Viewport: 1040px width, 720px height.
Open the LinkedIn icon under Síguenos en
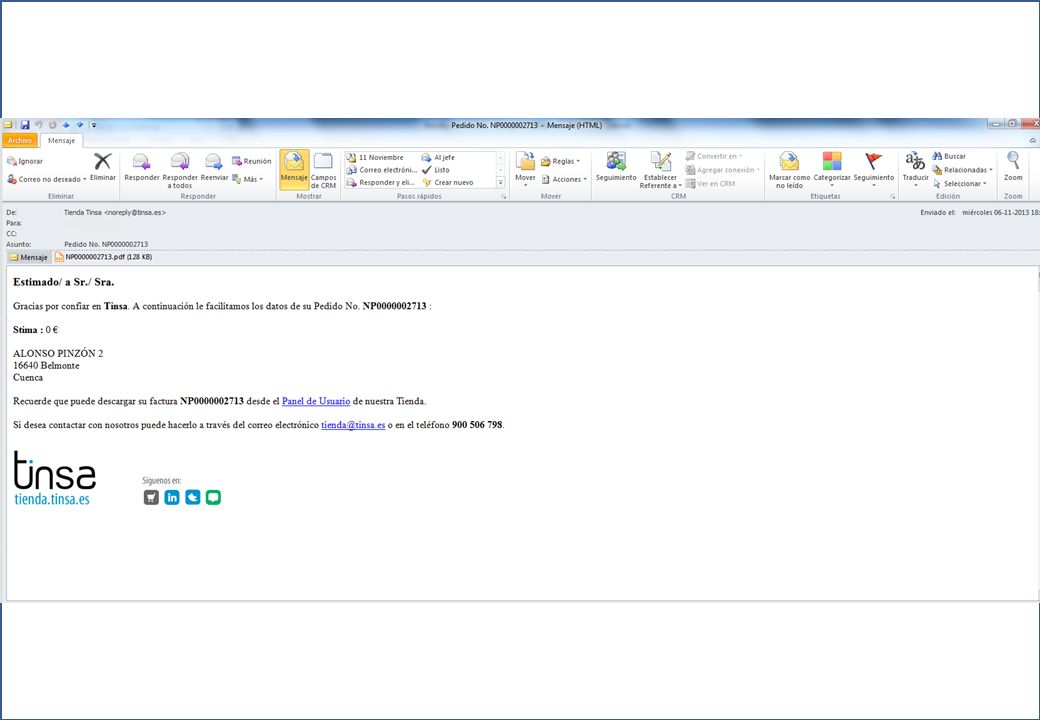click(x=172, y=497)
